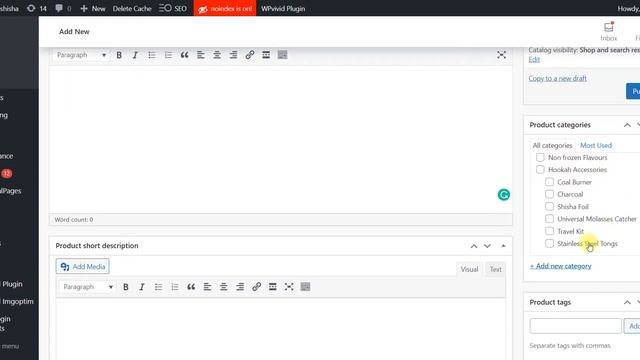This screenshot has width=640, height=360.
Task: Open Paragraph format dropdown in main editor
Action: click(81, 55)
